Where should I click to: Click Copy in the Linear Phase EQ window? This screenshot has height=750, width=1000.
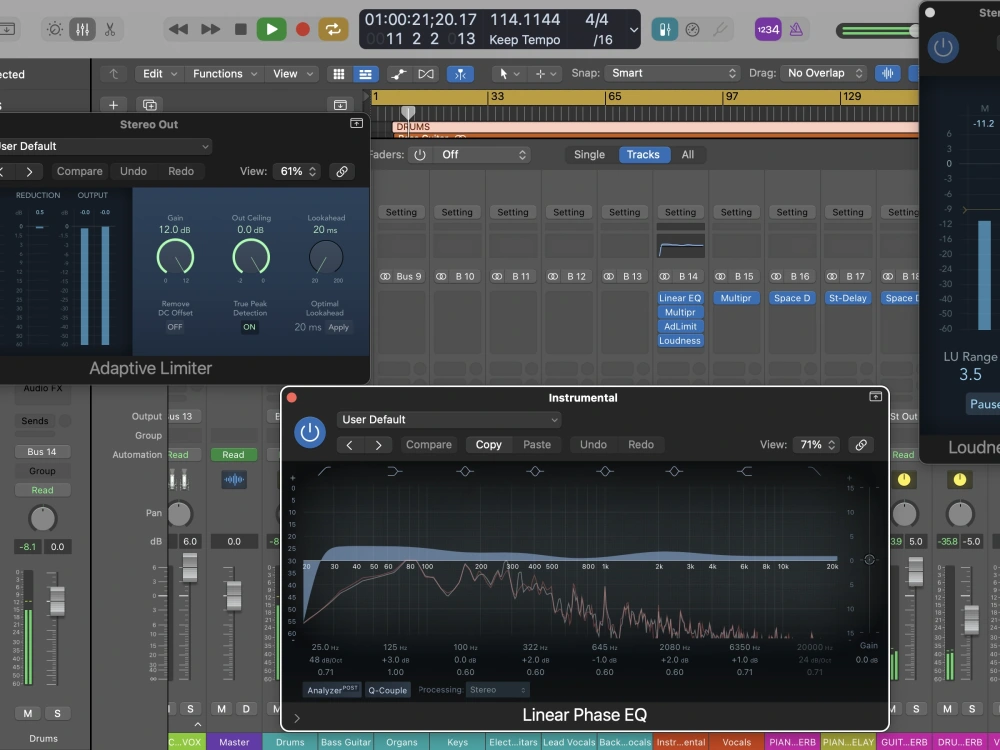pos(489,445)
